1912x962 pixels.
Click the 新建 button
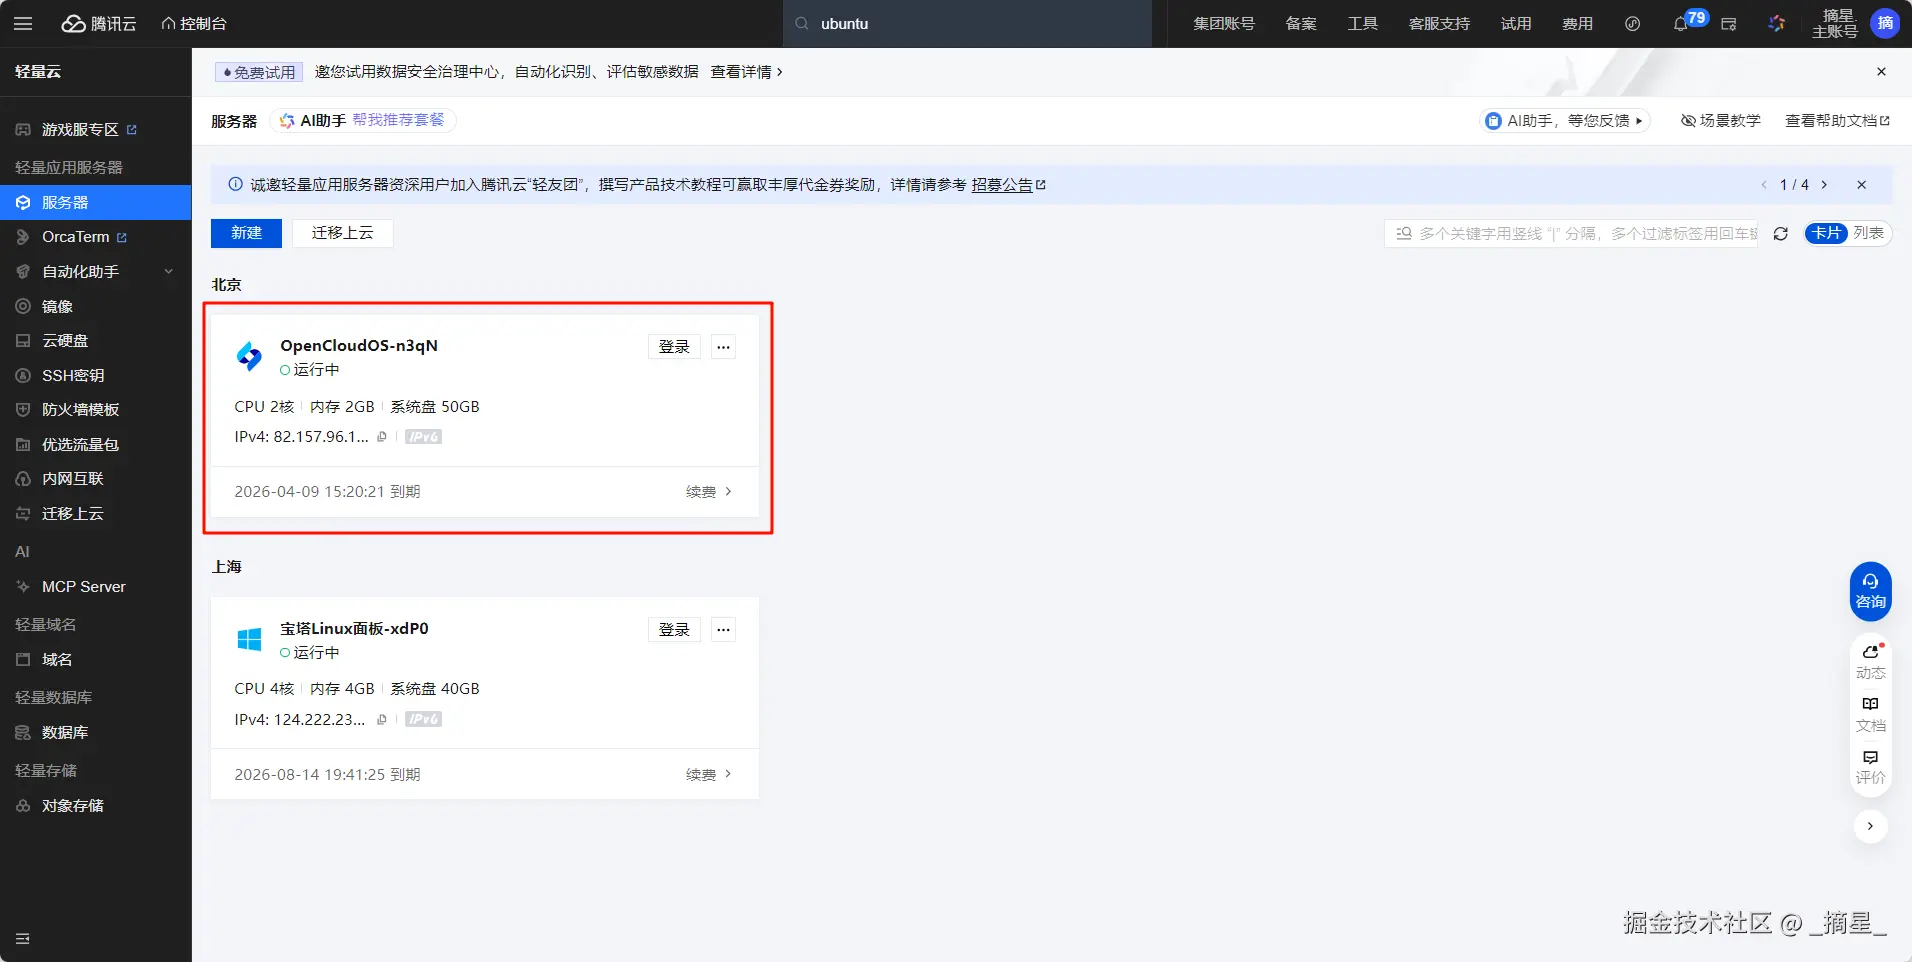tap(246, 233)
